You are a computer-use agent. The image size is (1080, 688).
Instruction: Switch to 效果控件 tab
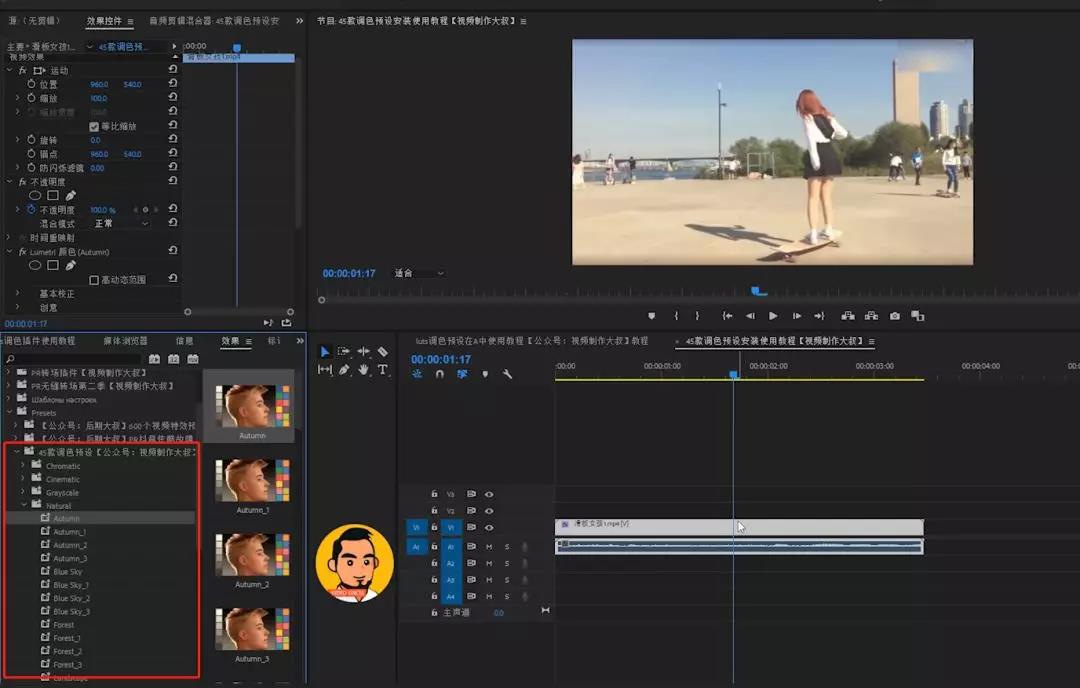pyautogui.click(x=104, y=21)
